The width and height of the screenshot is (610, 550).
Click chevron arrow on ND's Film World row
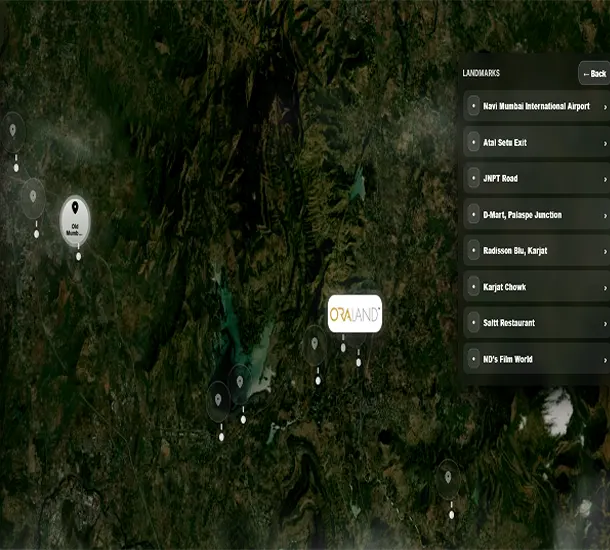pos(605,360)
